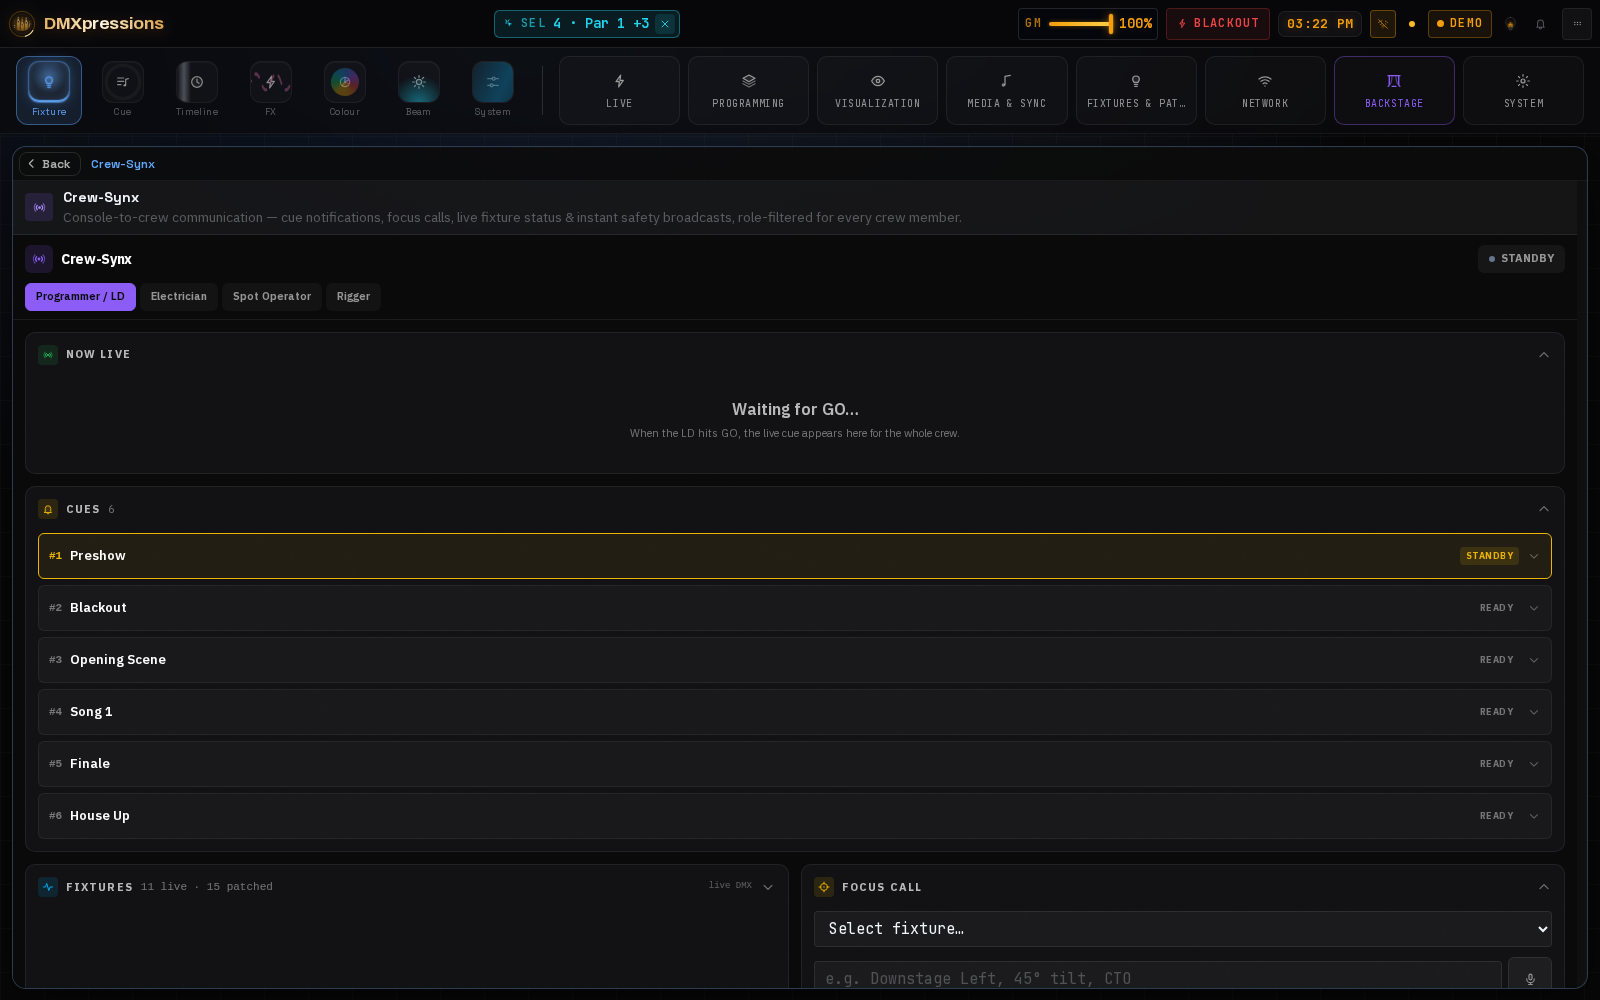Click the lightbulb icon in header
Image resolution: width=1600 pixels, height=1000 pixels.
pyautogui.click(x=1511, y=24)
